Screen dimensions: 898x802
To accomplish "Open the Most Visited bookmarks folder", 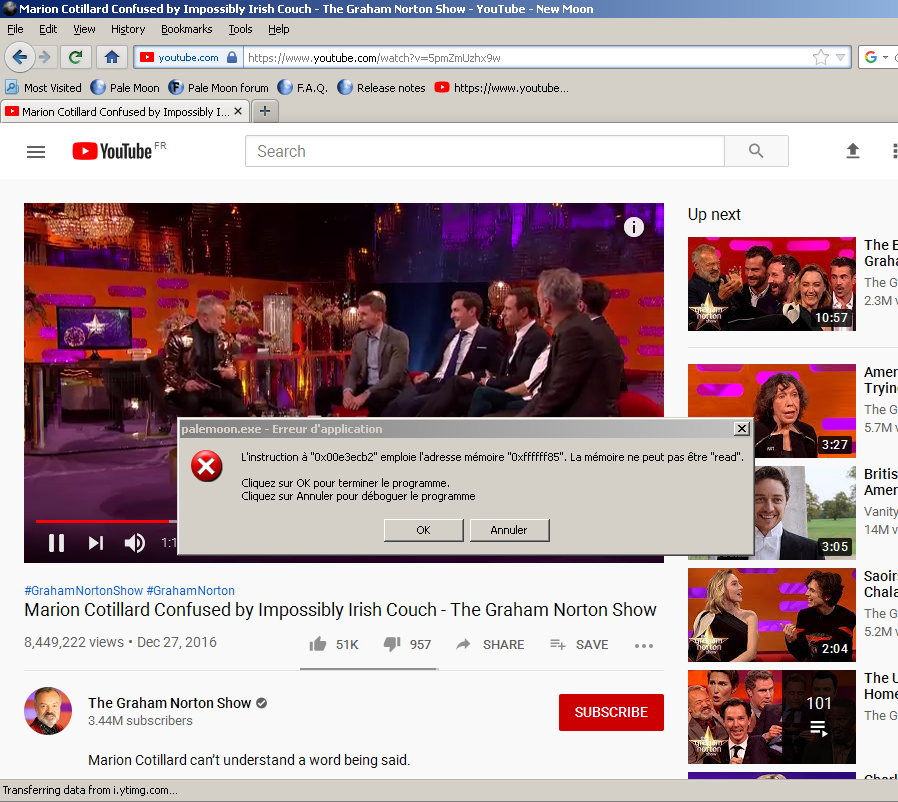I will pos(44,88).
